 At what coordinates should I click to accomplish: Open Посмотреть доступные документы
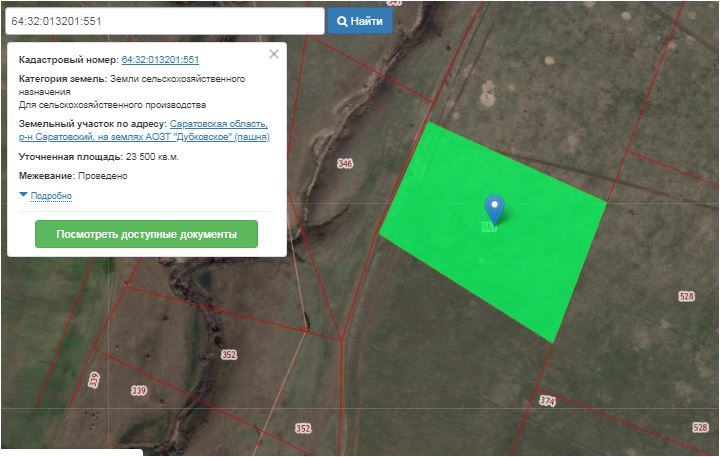146,235
